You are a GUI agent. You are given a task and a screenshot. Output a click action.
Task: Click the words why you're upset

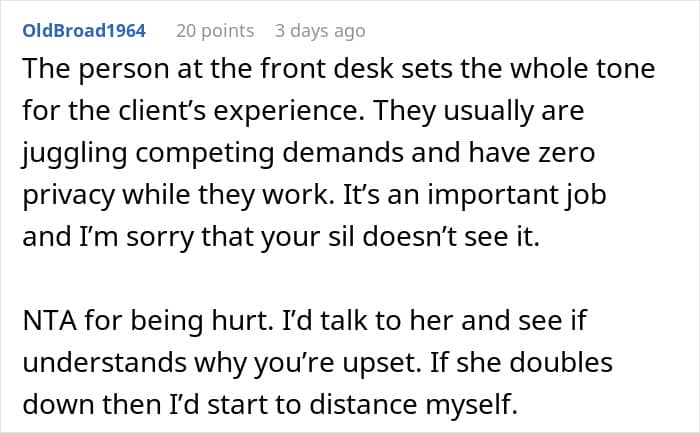pyautogui.click(x=308, y=364)
